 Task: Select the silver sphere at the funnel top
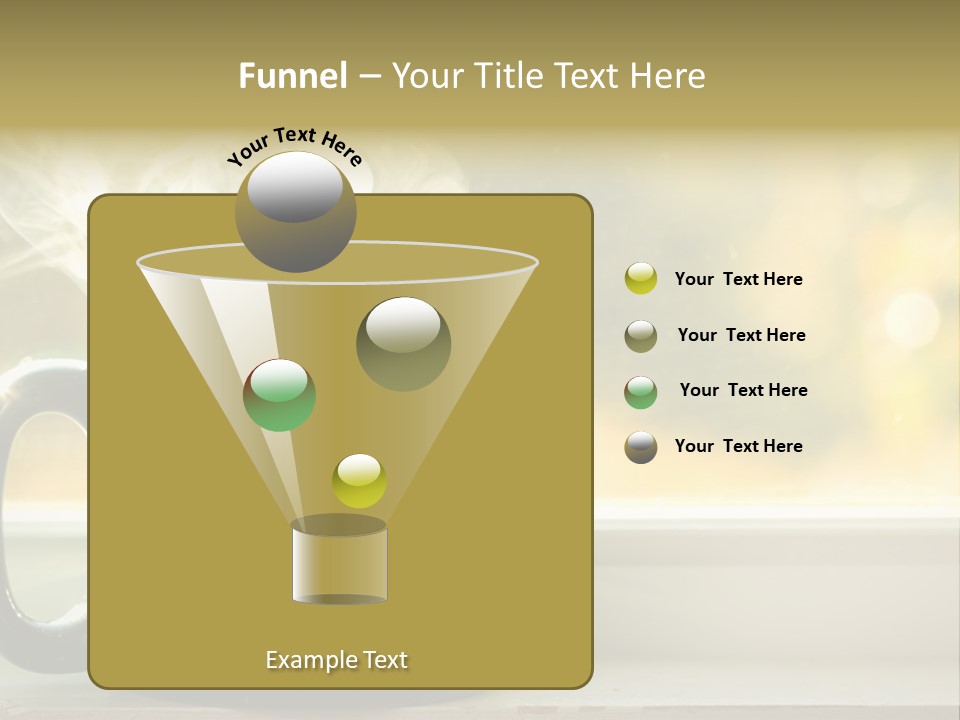point(297,215)
